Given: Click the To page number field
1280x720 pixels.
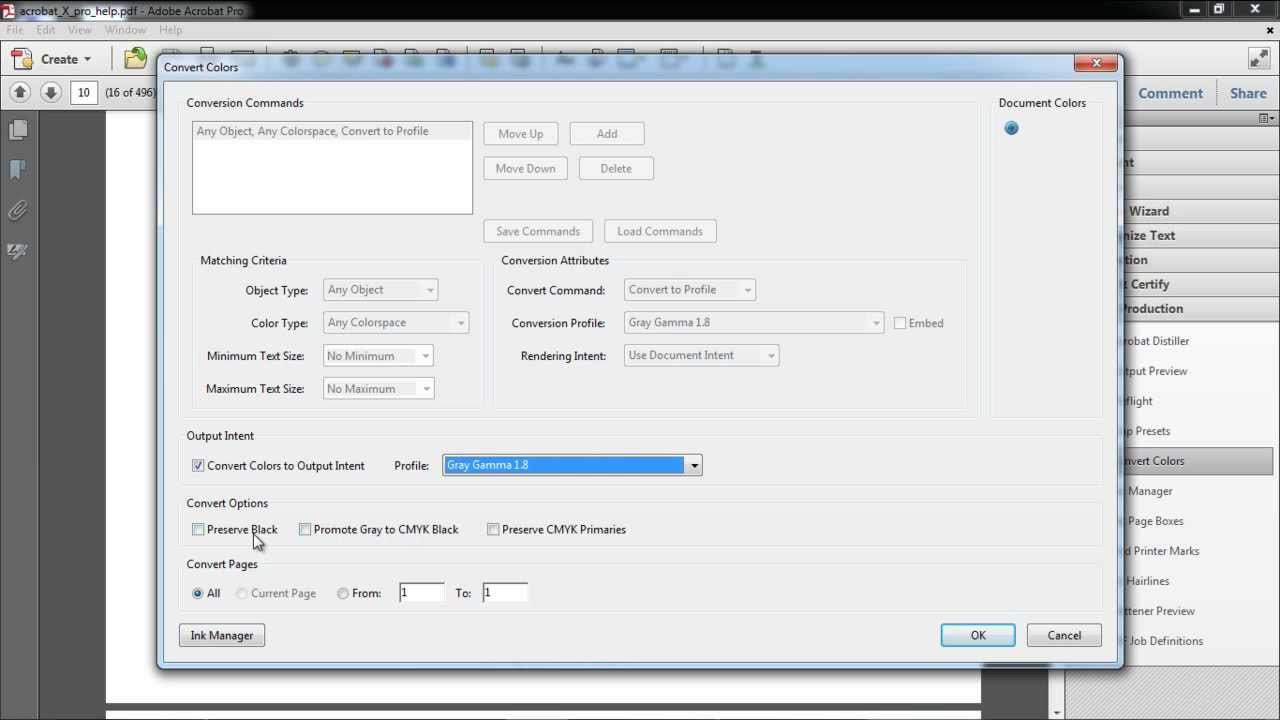Looking at the screenshot, I should pos(505,593).
